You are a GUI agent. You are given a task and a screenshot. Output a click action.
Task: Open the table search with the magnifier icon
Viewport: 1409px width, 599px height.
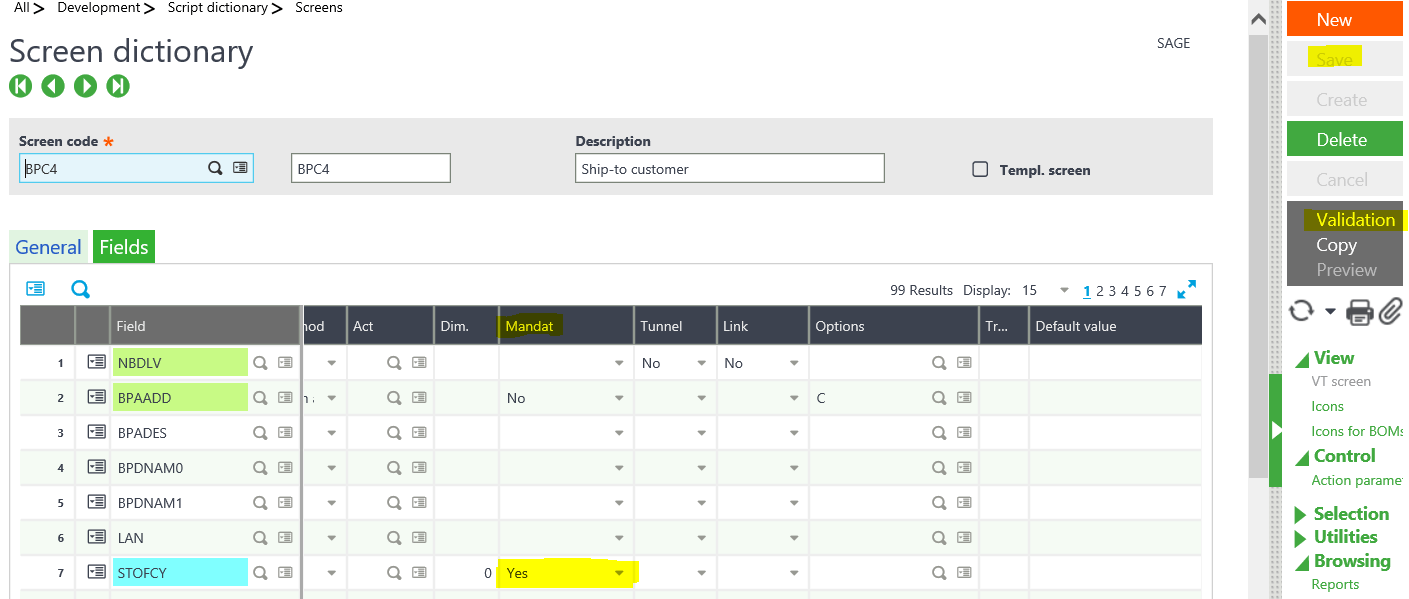[80, 288]
